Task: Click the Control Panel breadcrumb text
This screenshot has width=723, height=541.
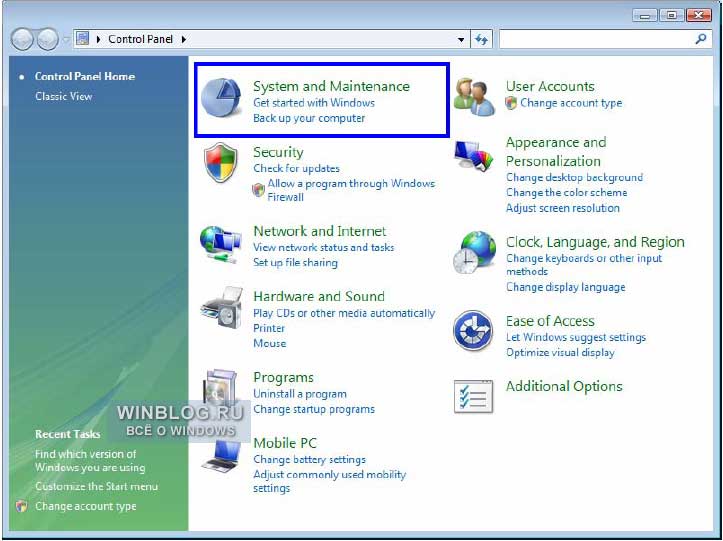Action: coord(141,39)
